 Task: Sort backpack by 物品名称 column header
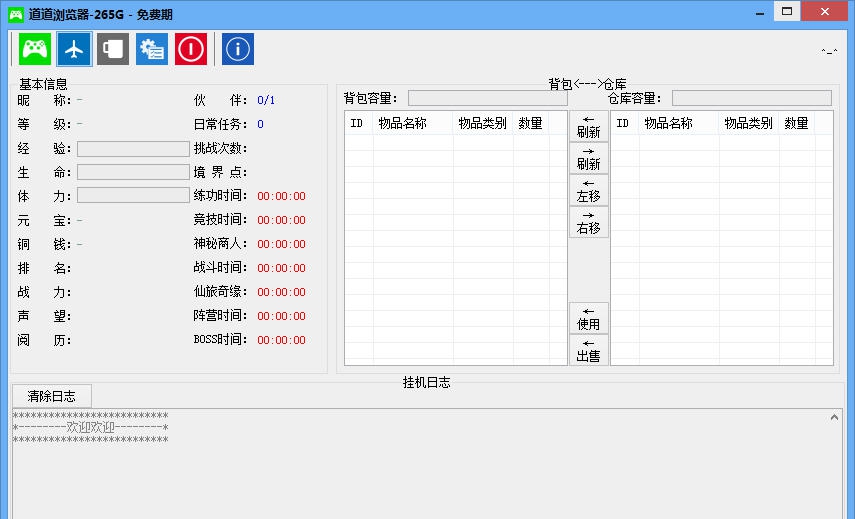tap(413, 123)
